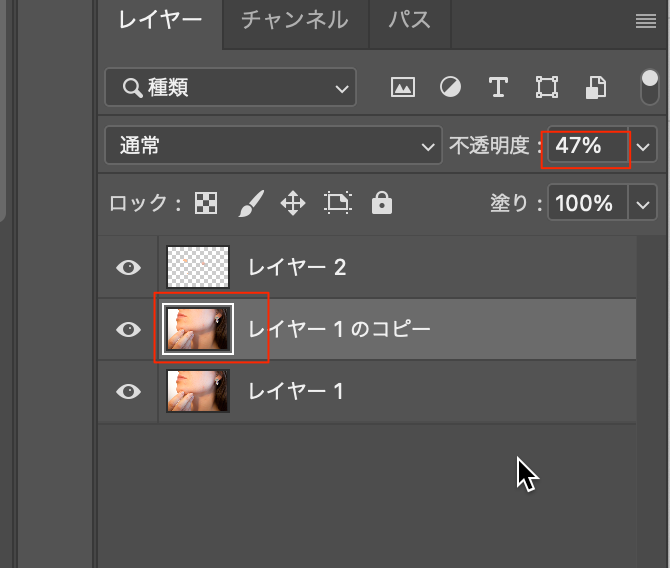Viewport: 670px width, 568px height.
Task: Filter layers by shape type
Action: click(x=546, y=88)
